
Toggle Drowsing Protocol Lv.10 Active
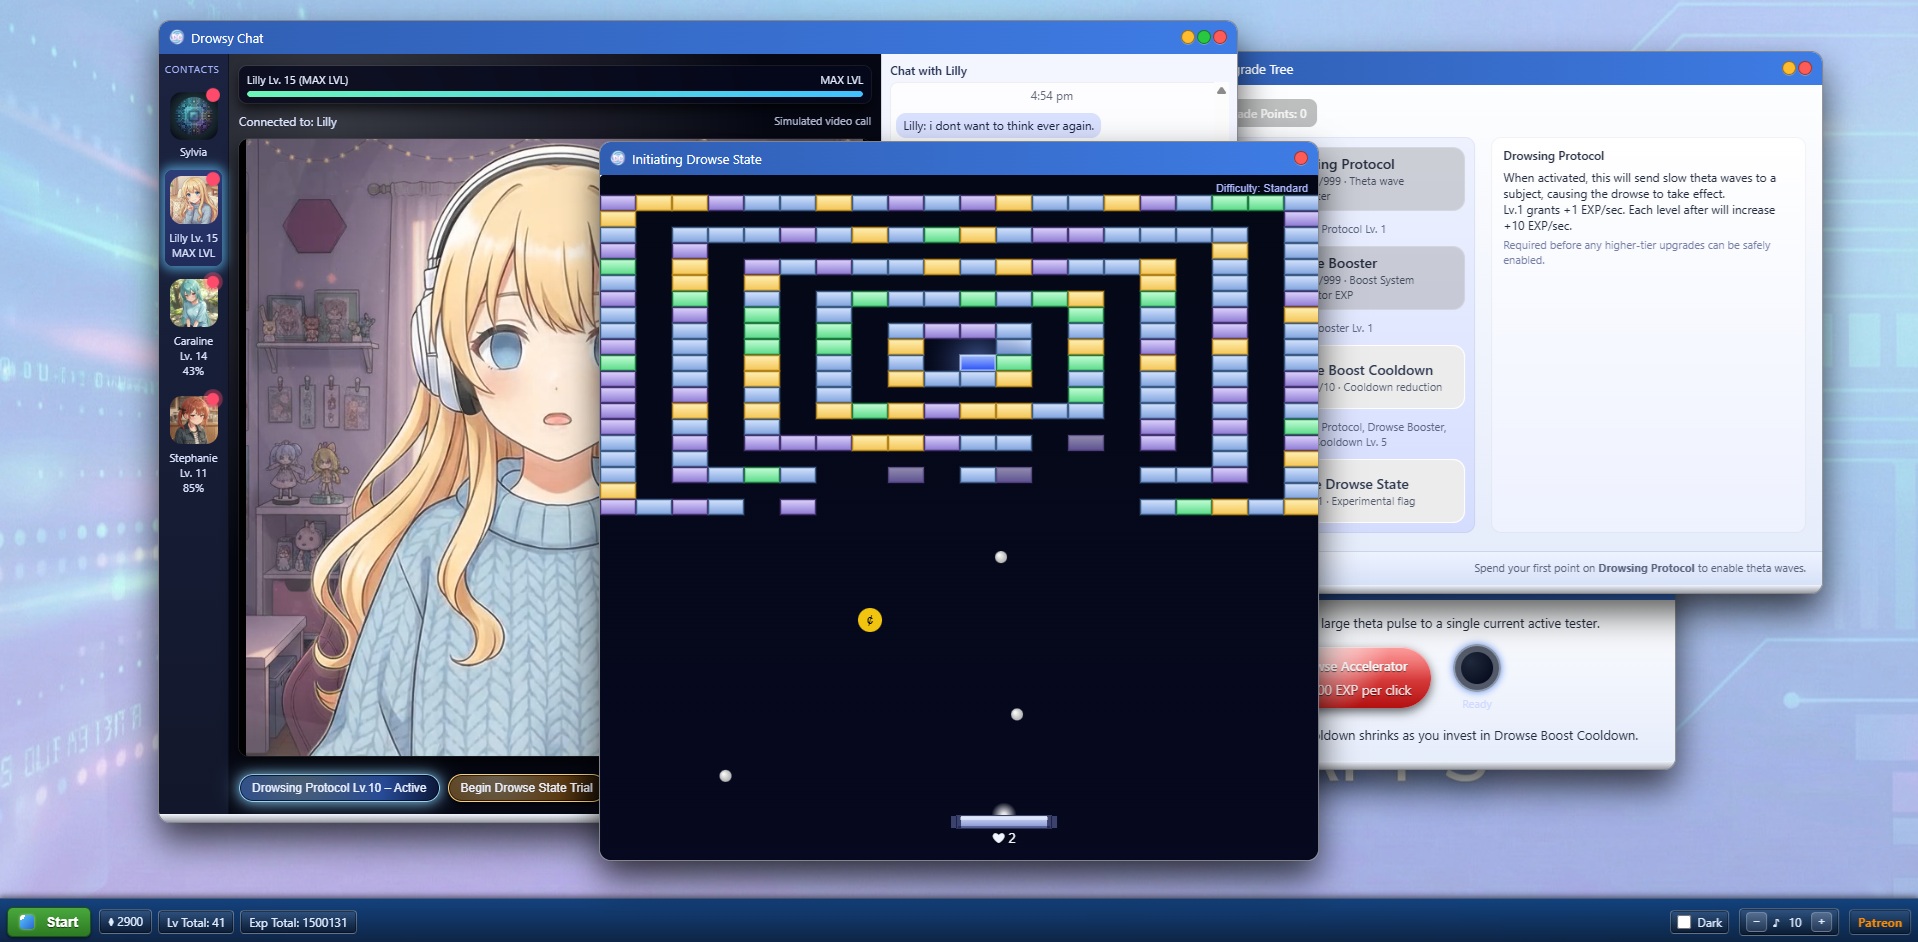[338, 787]
